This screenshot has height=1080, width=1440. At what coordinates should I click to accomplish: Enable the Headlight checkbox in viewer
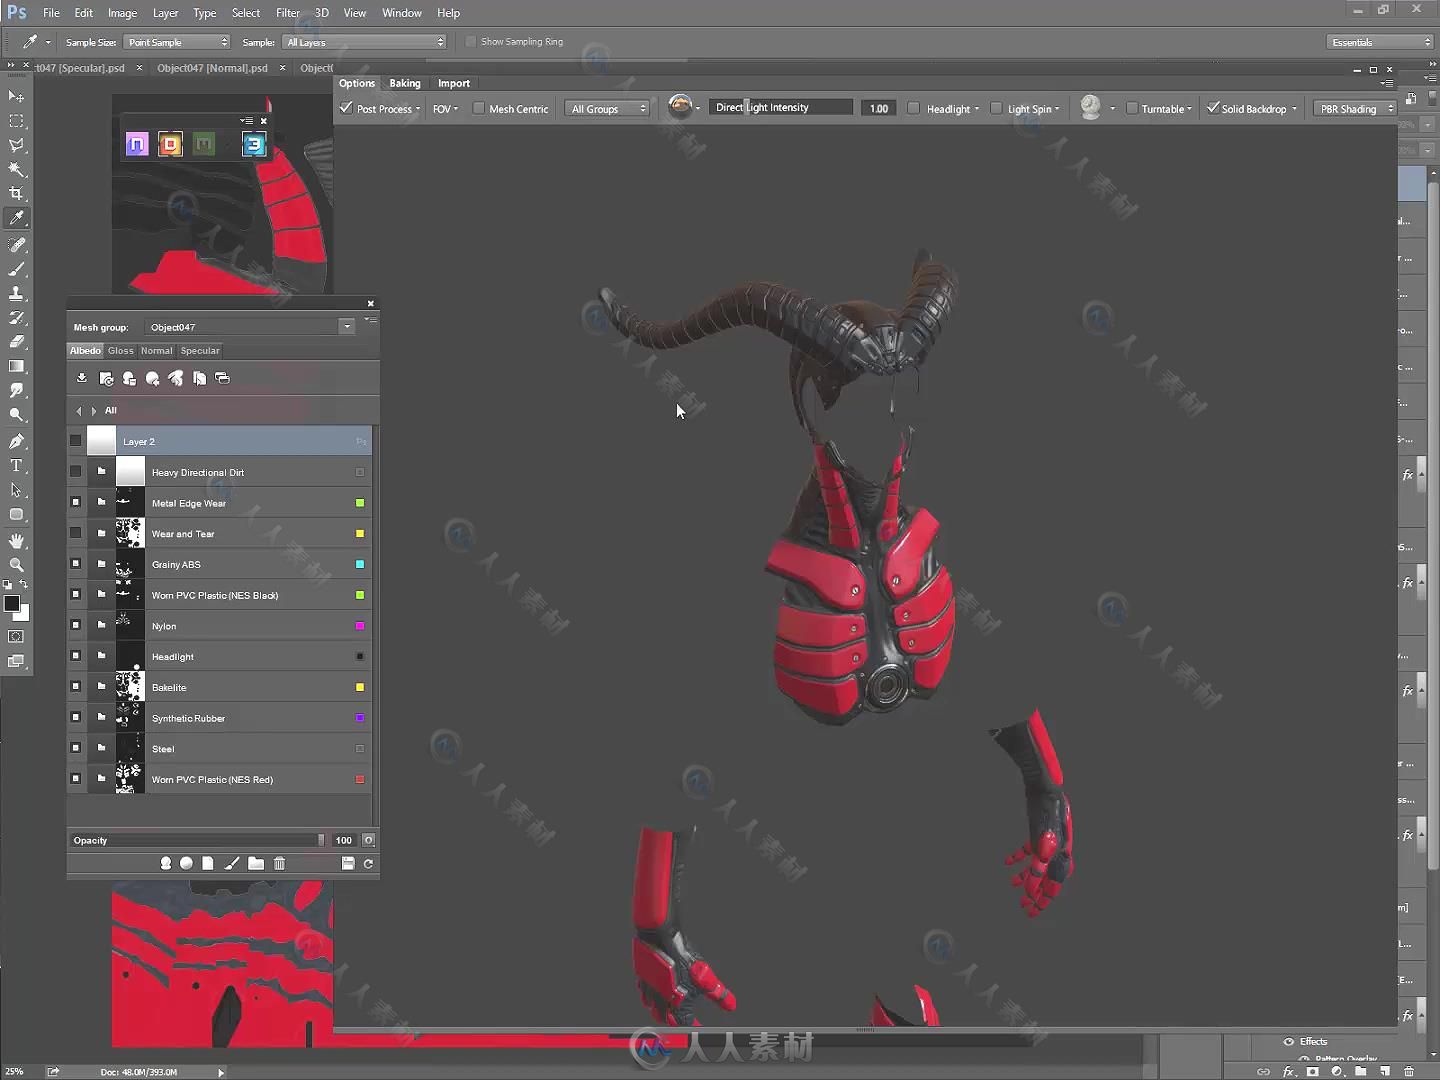click(x=913, y=108)
